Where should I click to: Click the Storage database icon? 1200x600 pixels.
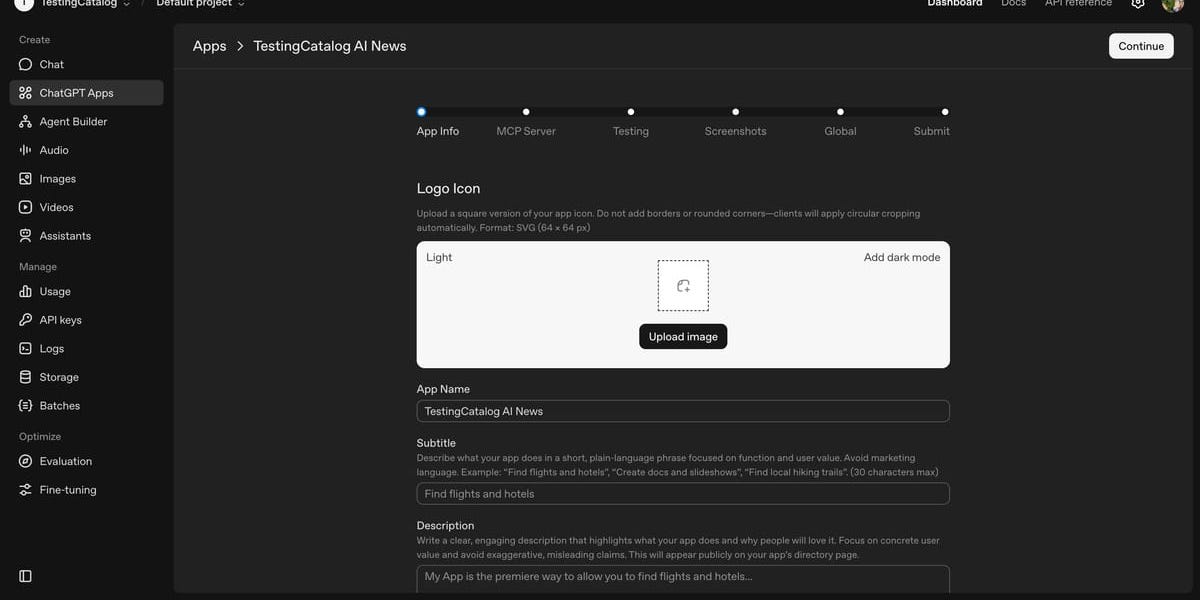click(x=26, y=377)
